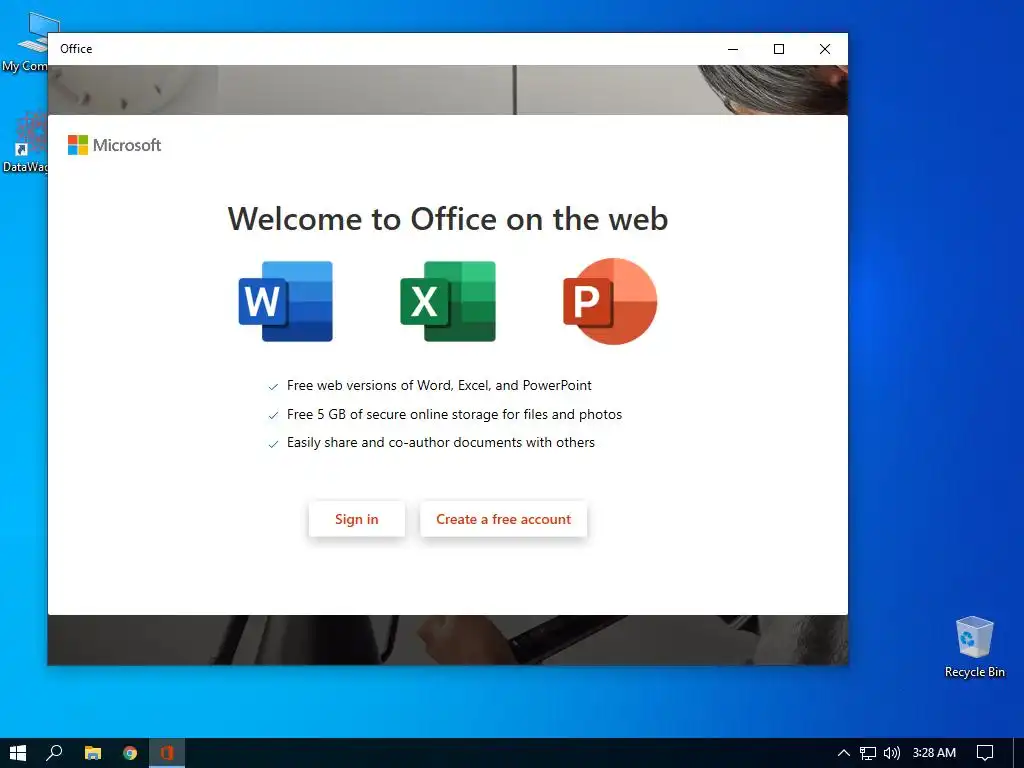Click the 'Welcome to Office on the web' heading
Image resolution: width=1024 pixels, height=768 pixels.
point(448,219)
